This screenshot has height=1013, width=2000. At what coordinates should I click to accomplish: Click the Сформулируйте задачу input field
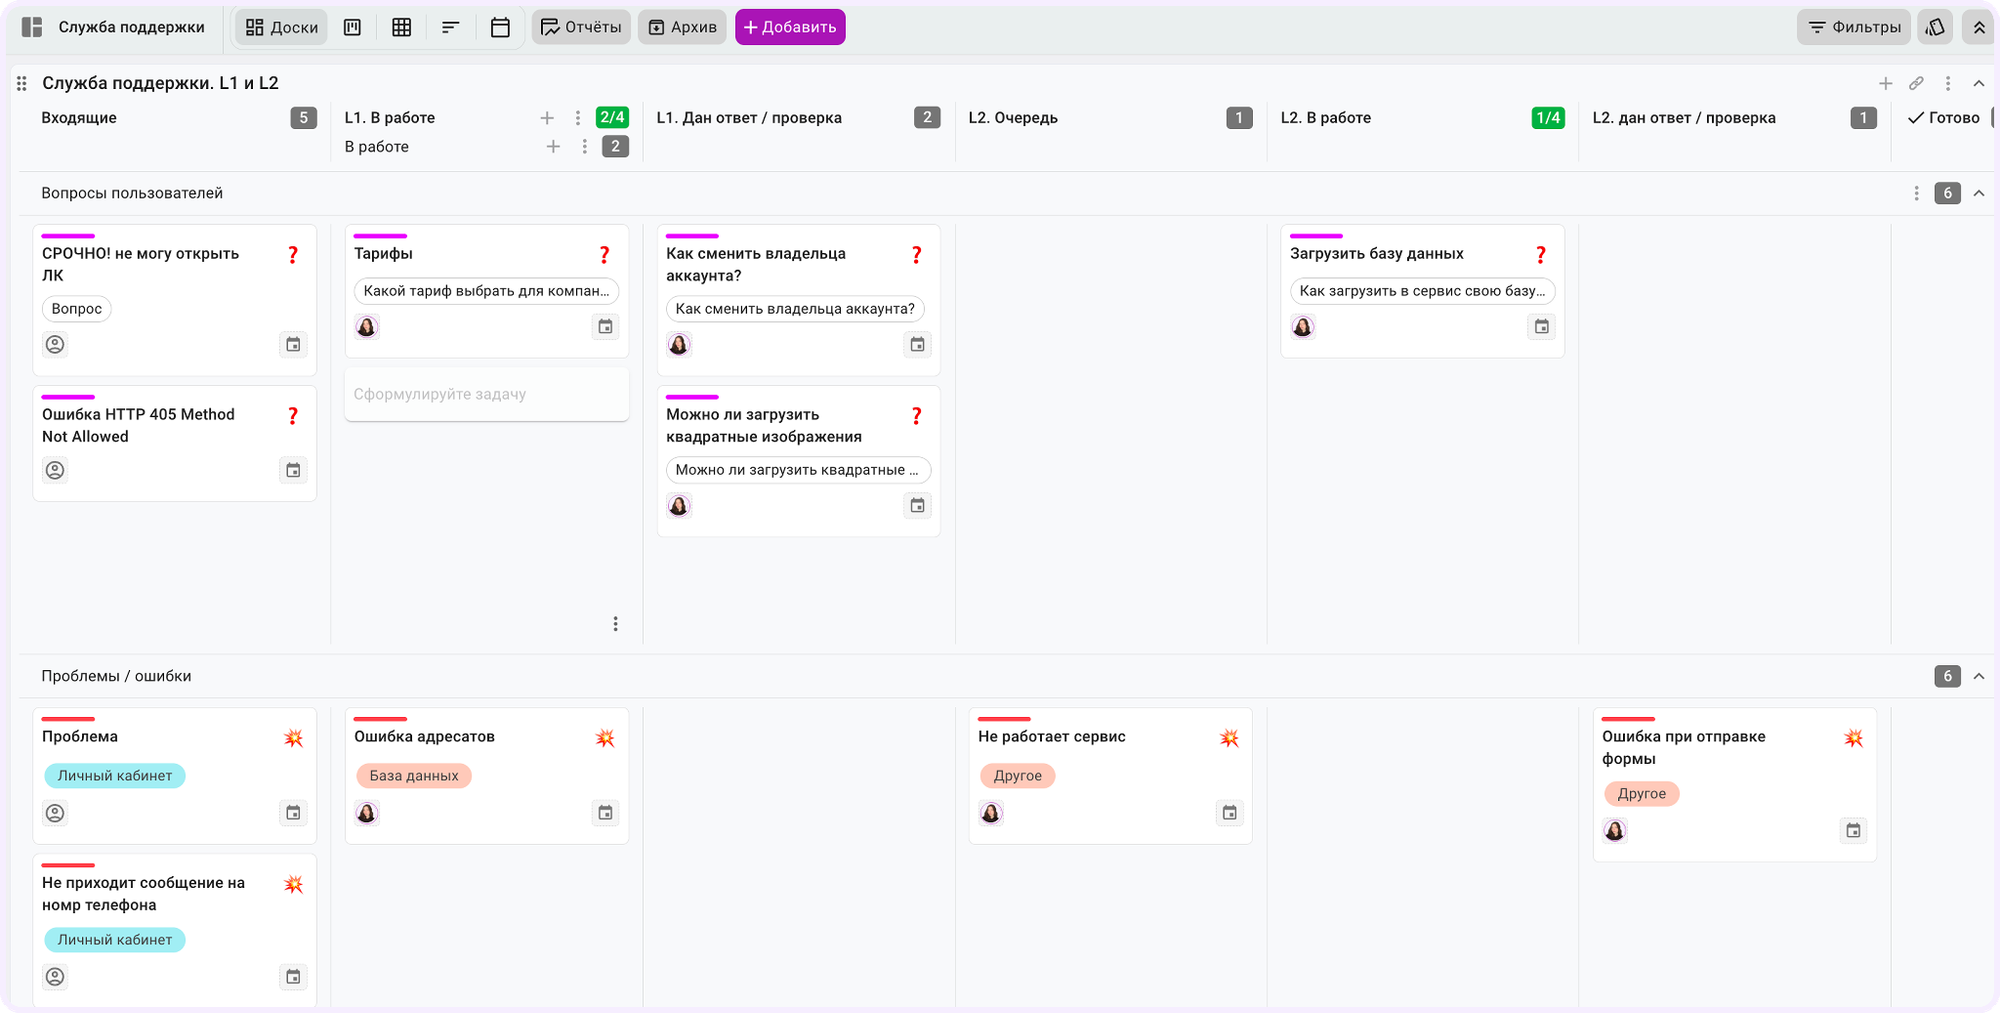[487, 394]
